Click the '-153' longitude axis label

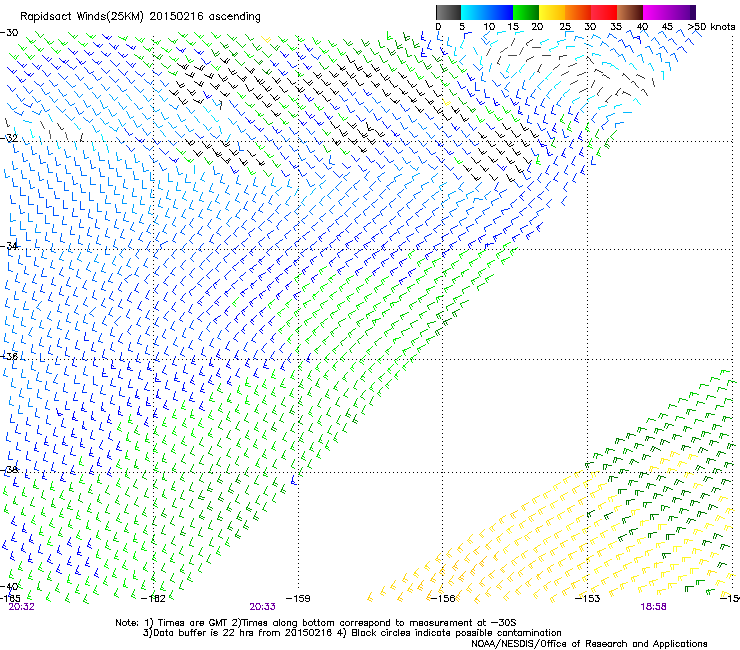[588, 599]
